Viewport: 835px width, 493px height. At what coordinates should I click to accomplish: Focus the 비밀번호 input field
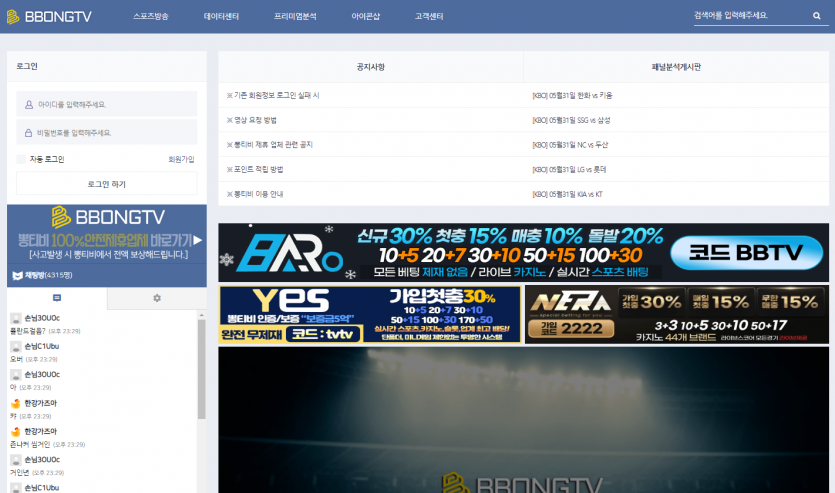(x=107, y=133)
